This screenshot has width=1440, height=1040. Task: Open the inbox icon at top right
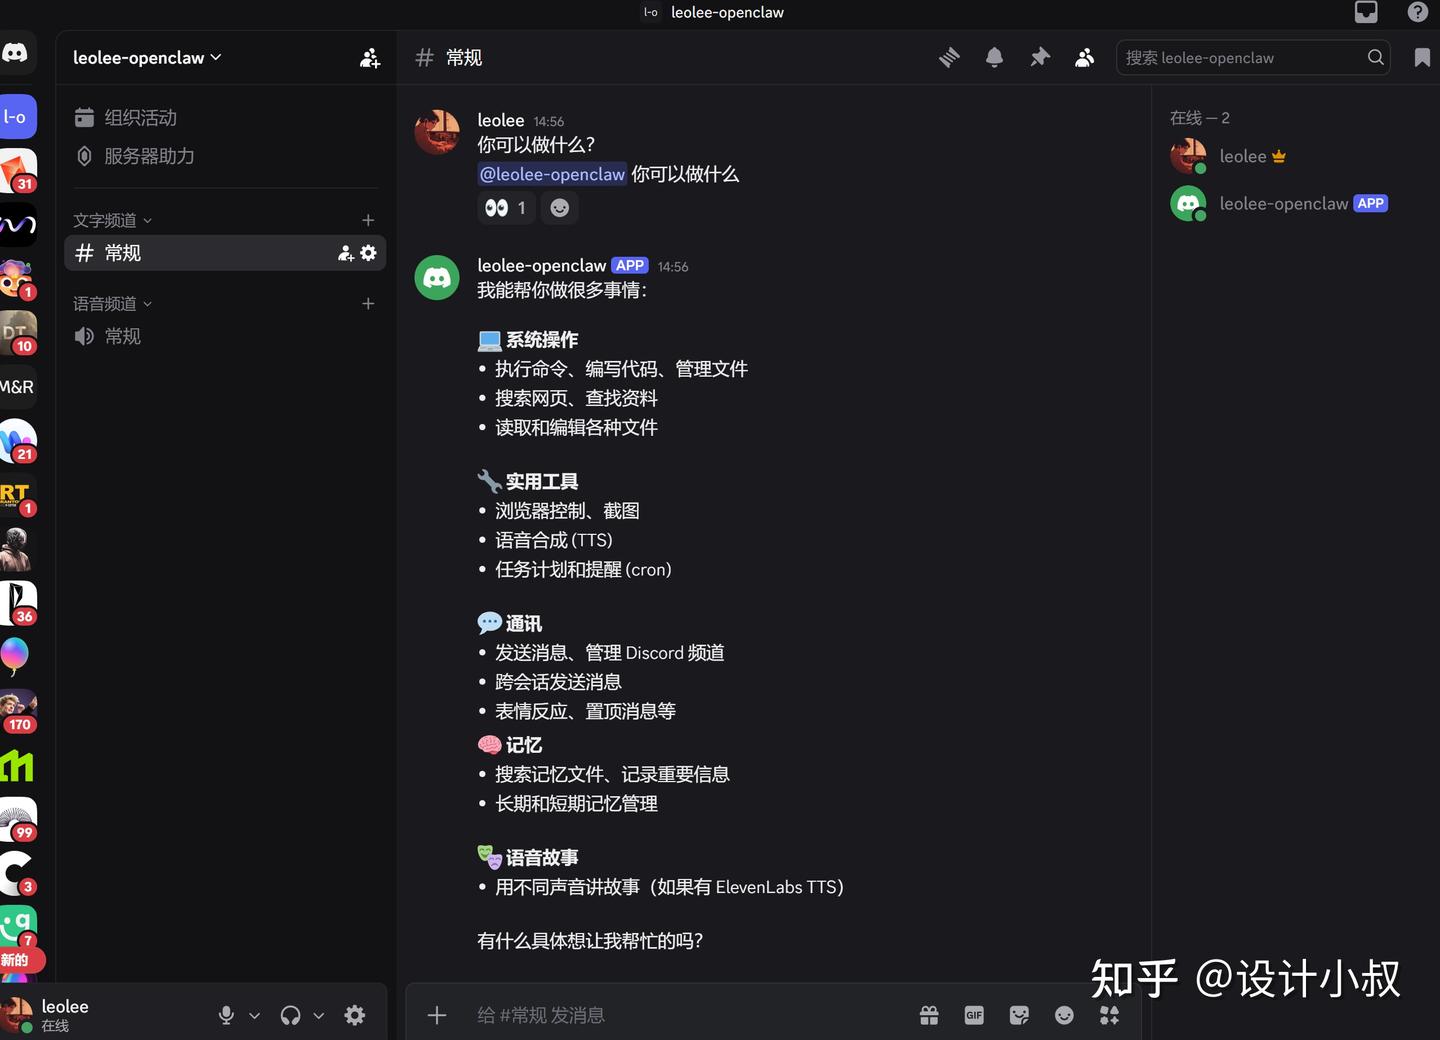click(1366, 12)
